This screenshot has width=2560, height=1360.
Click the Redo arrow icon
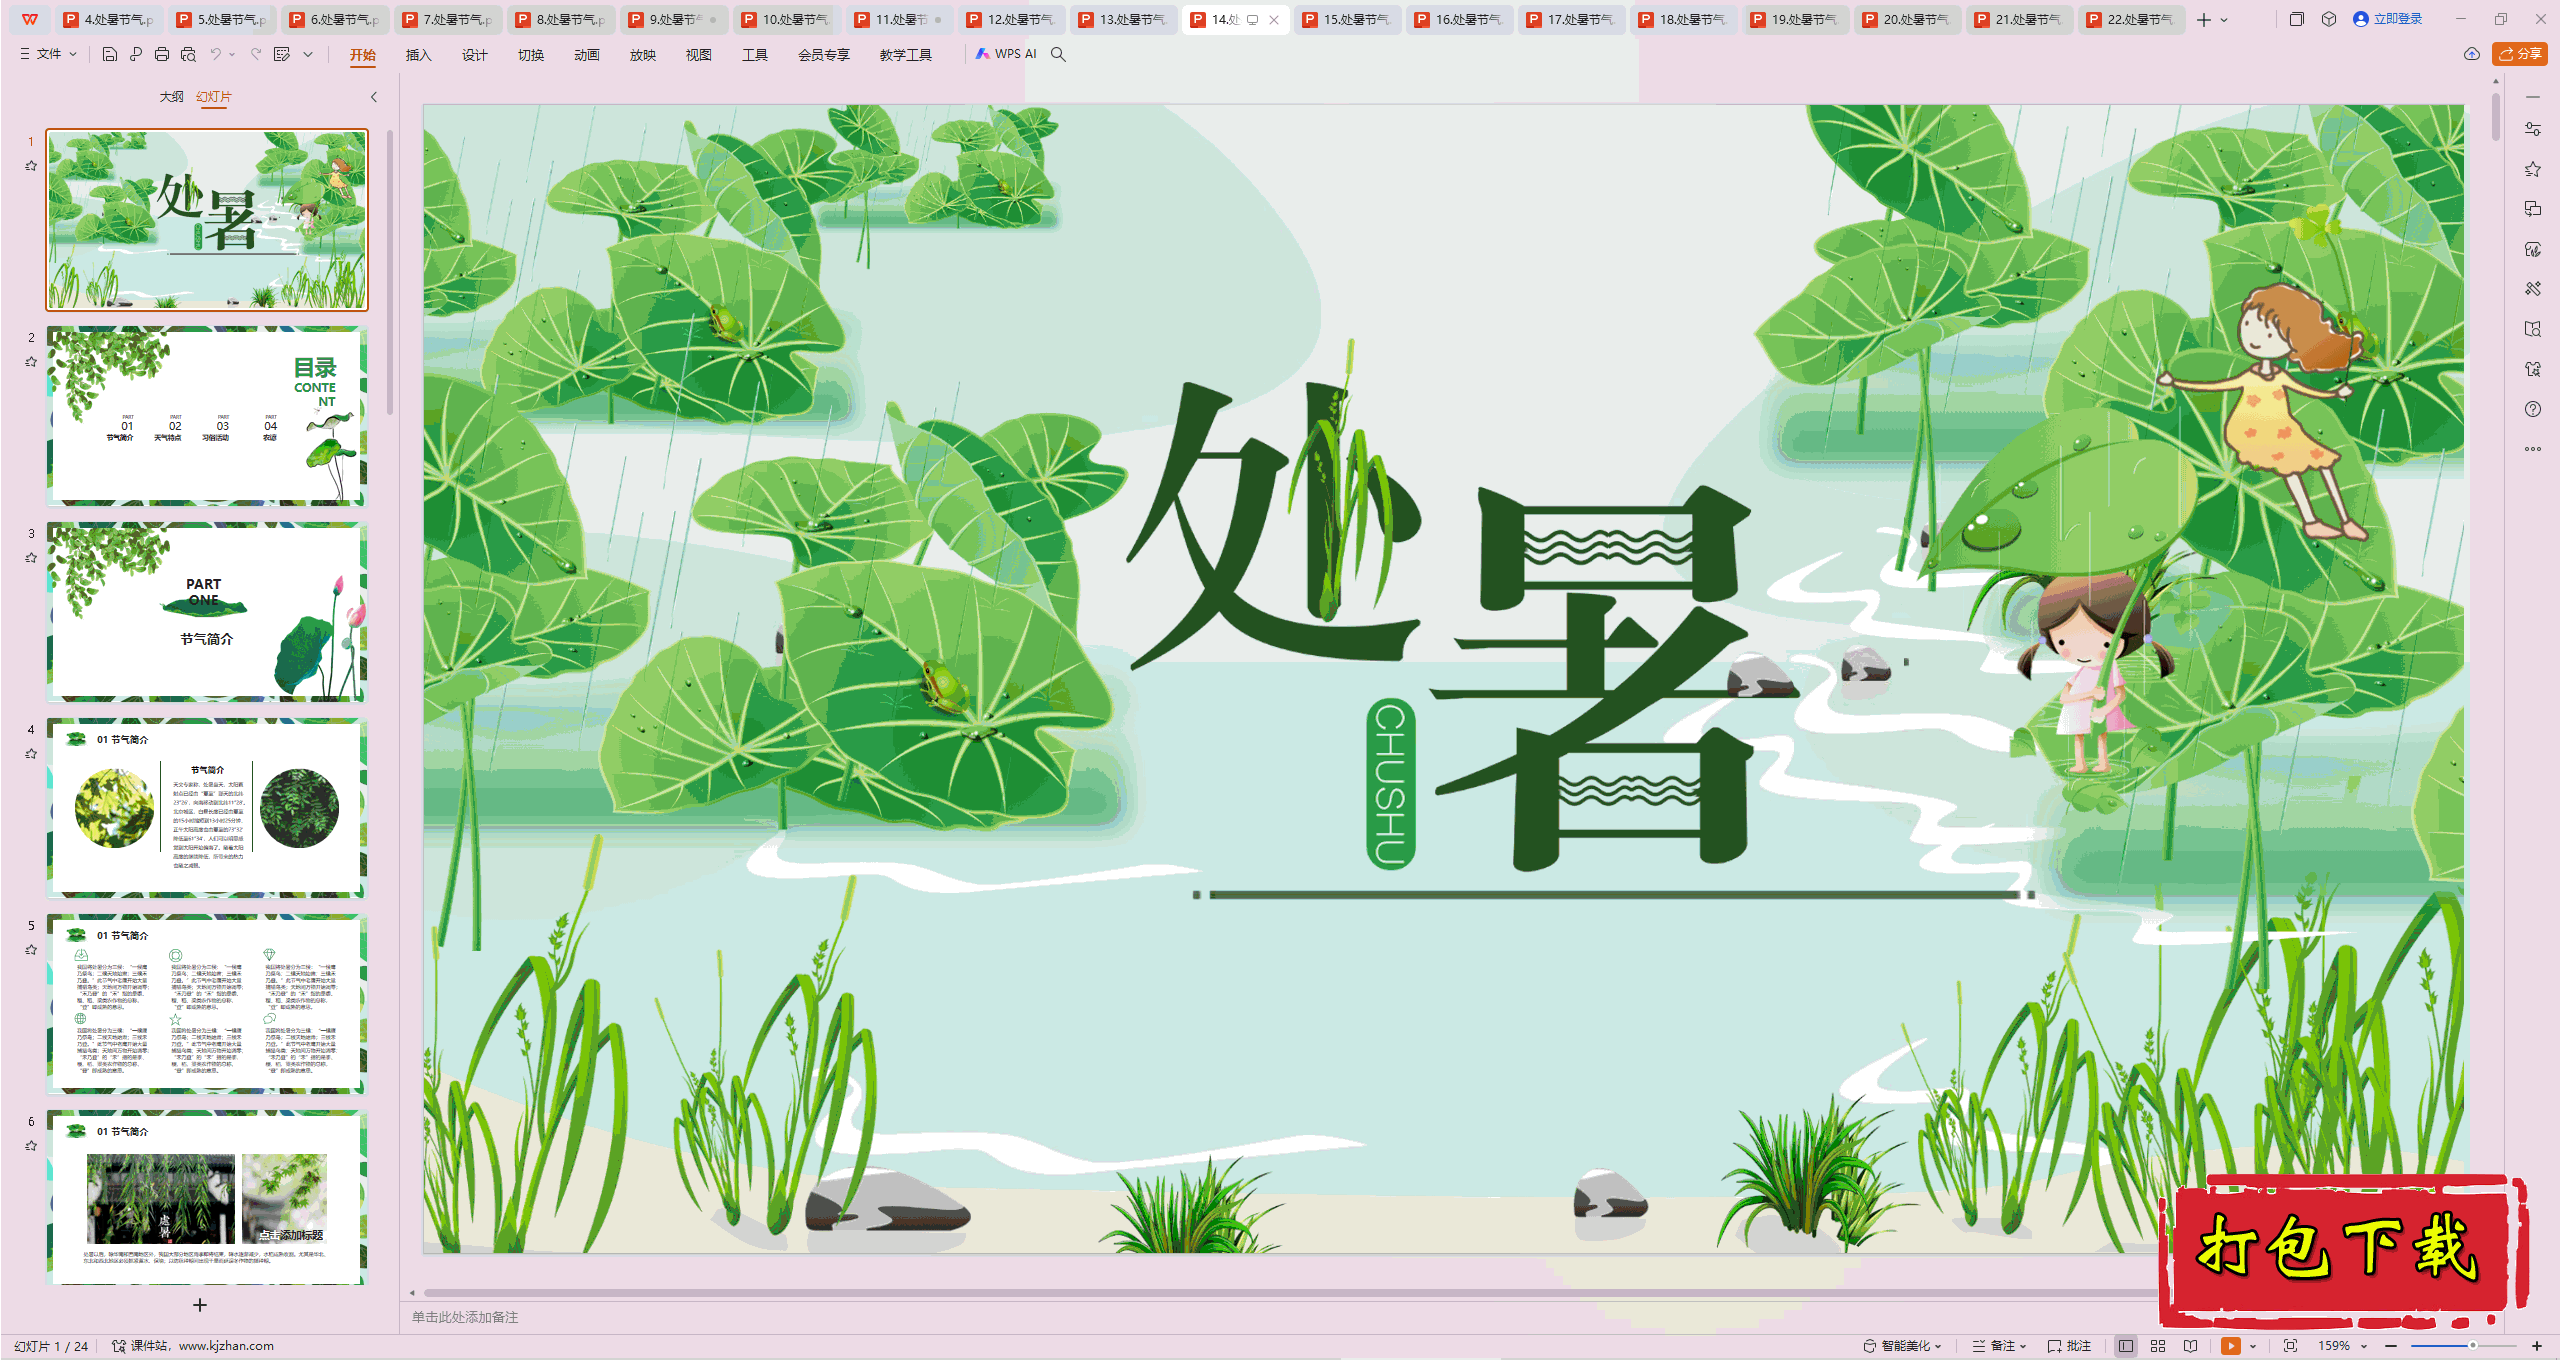tap(256, 54)
